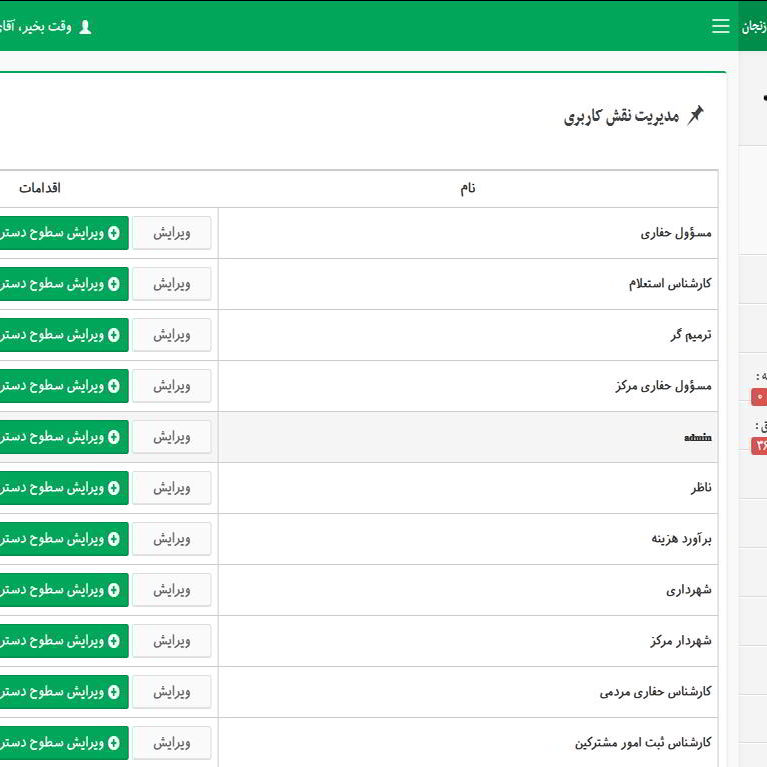The width and height of the screenshot is (767, 767).
Task: Click the plus icon in شهرداری row
Action: 113,590
